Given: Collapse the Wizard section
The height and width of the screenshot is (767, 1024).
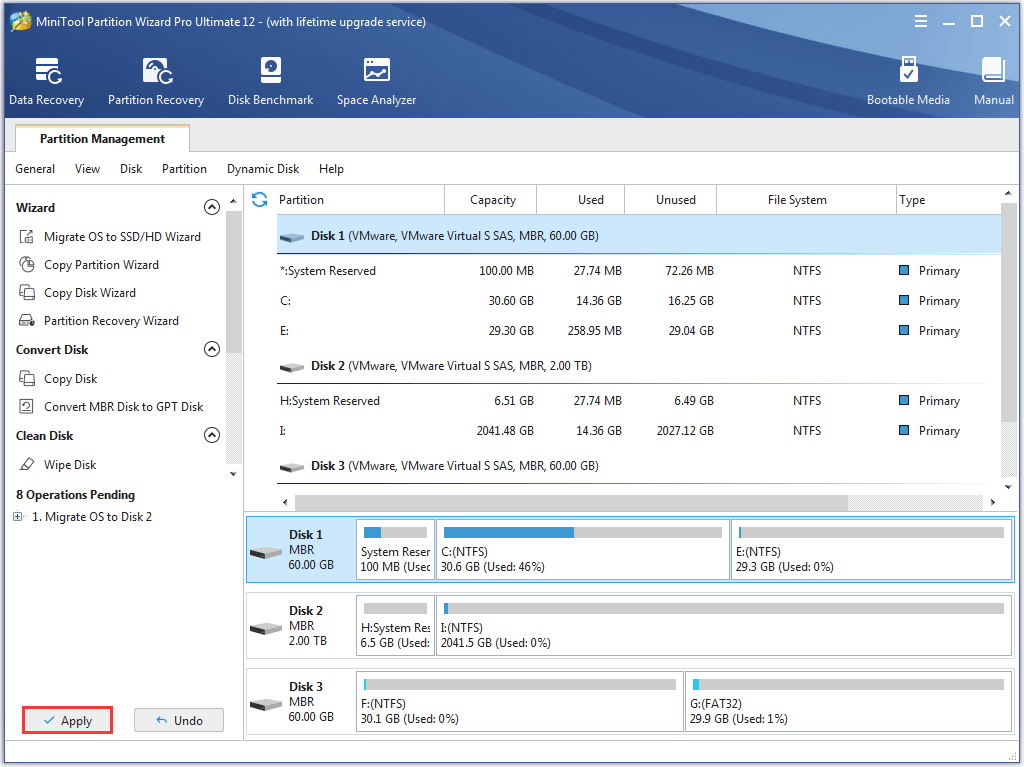Looking at the screenshot, I should coord(211,208).
